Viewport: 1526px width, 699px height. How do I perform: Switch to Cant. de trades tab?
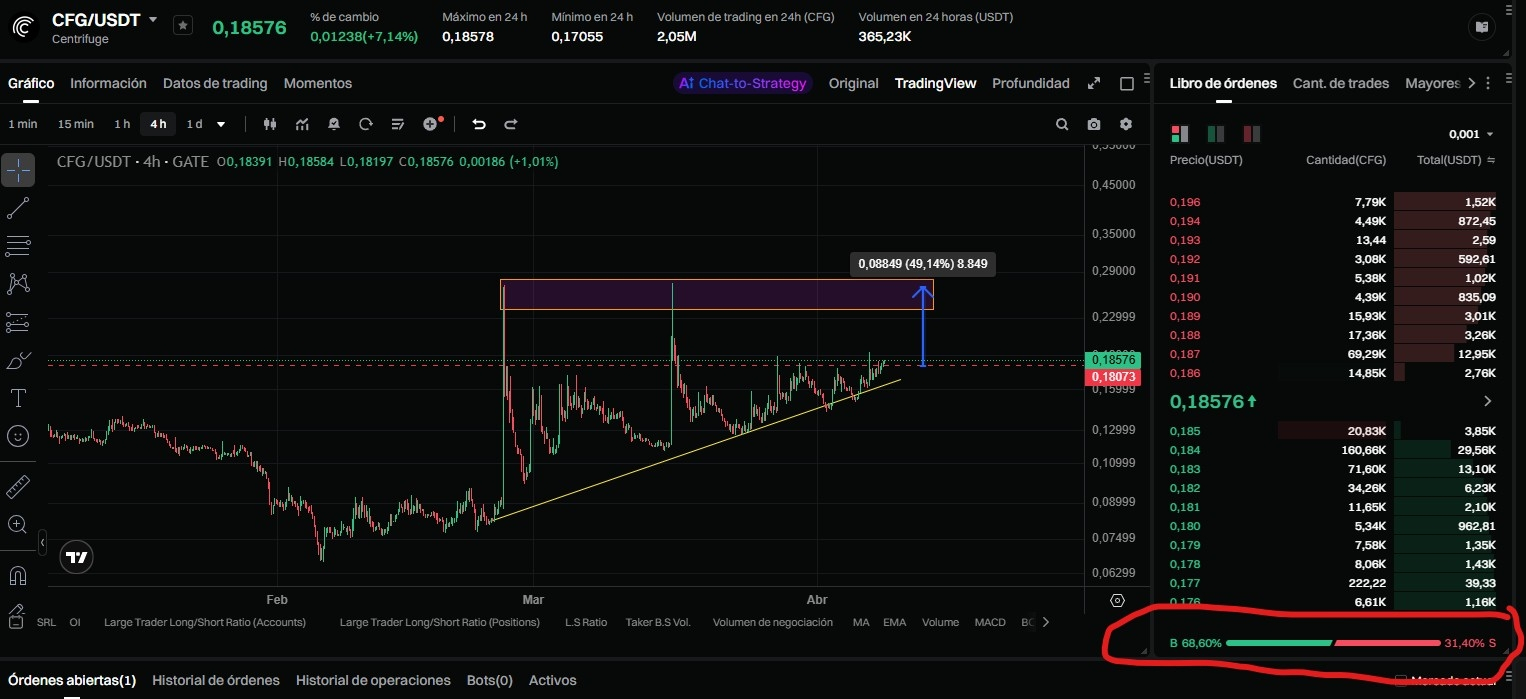1341,83
